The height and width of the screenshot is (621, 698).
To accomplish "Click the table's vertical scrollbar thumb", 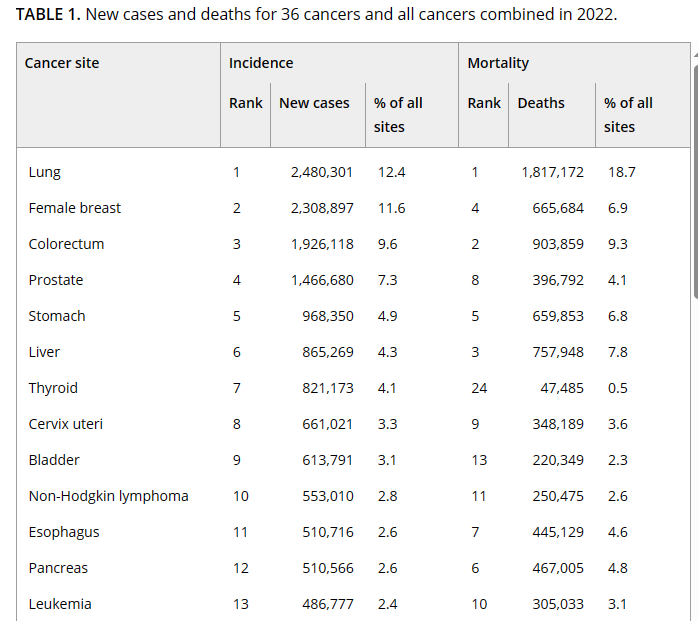I will [x=696, y=183].
